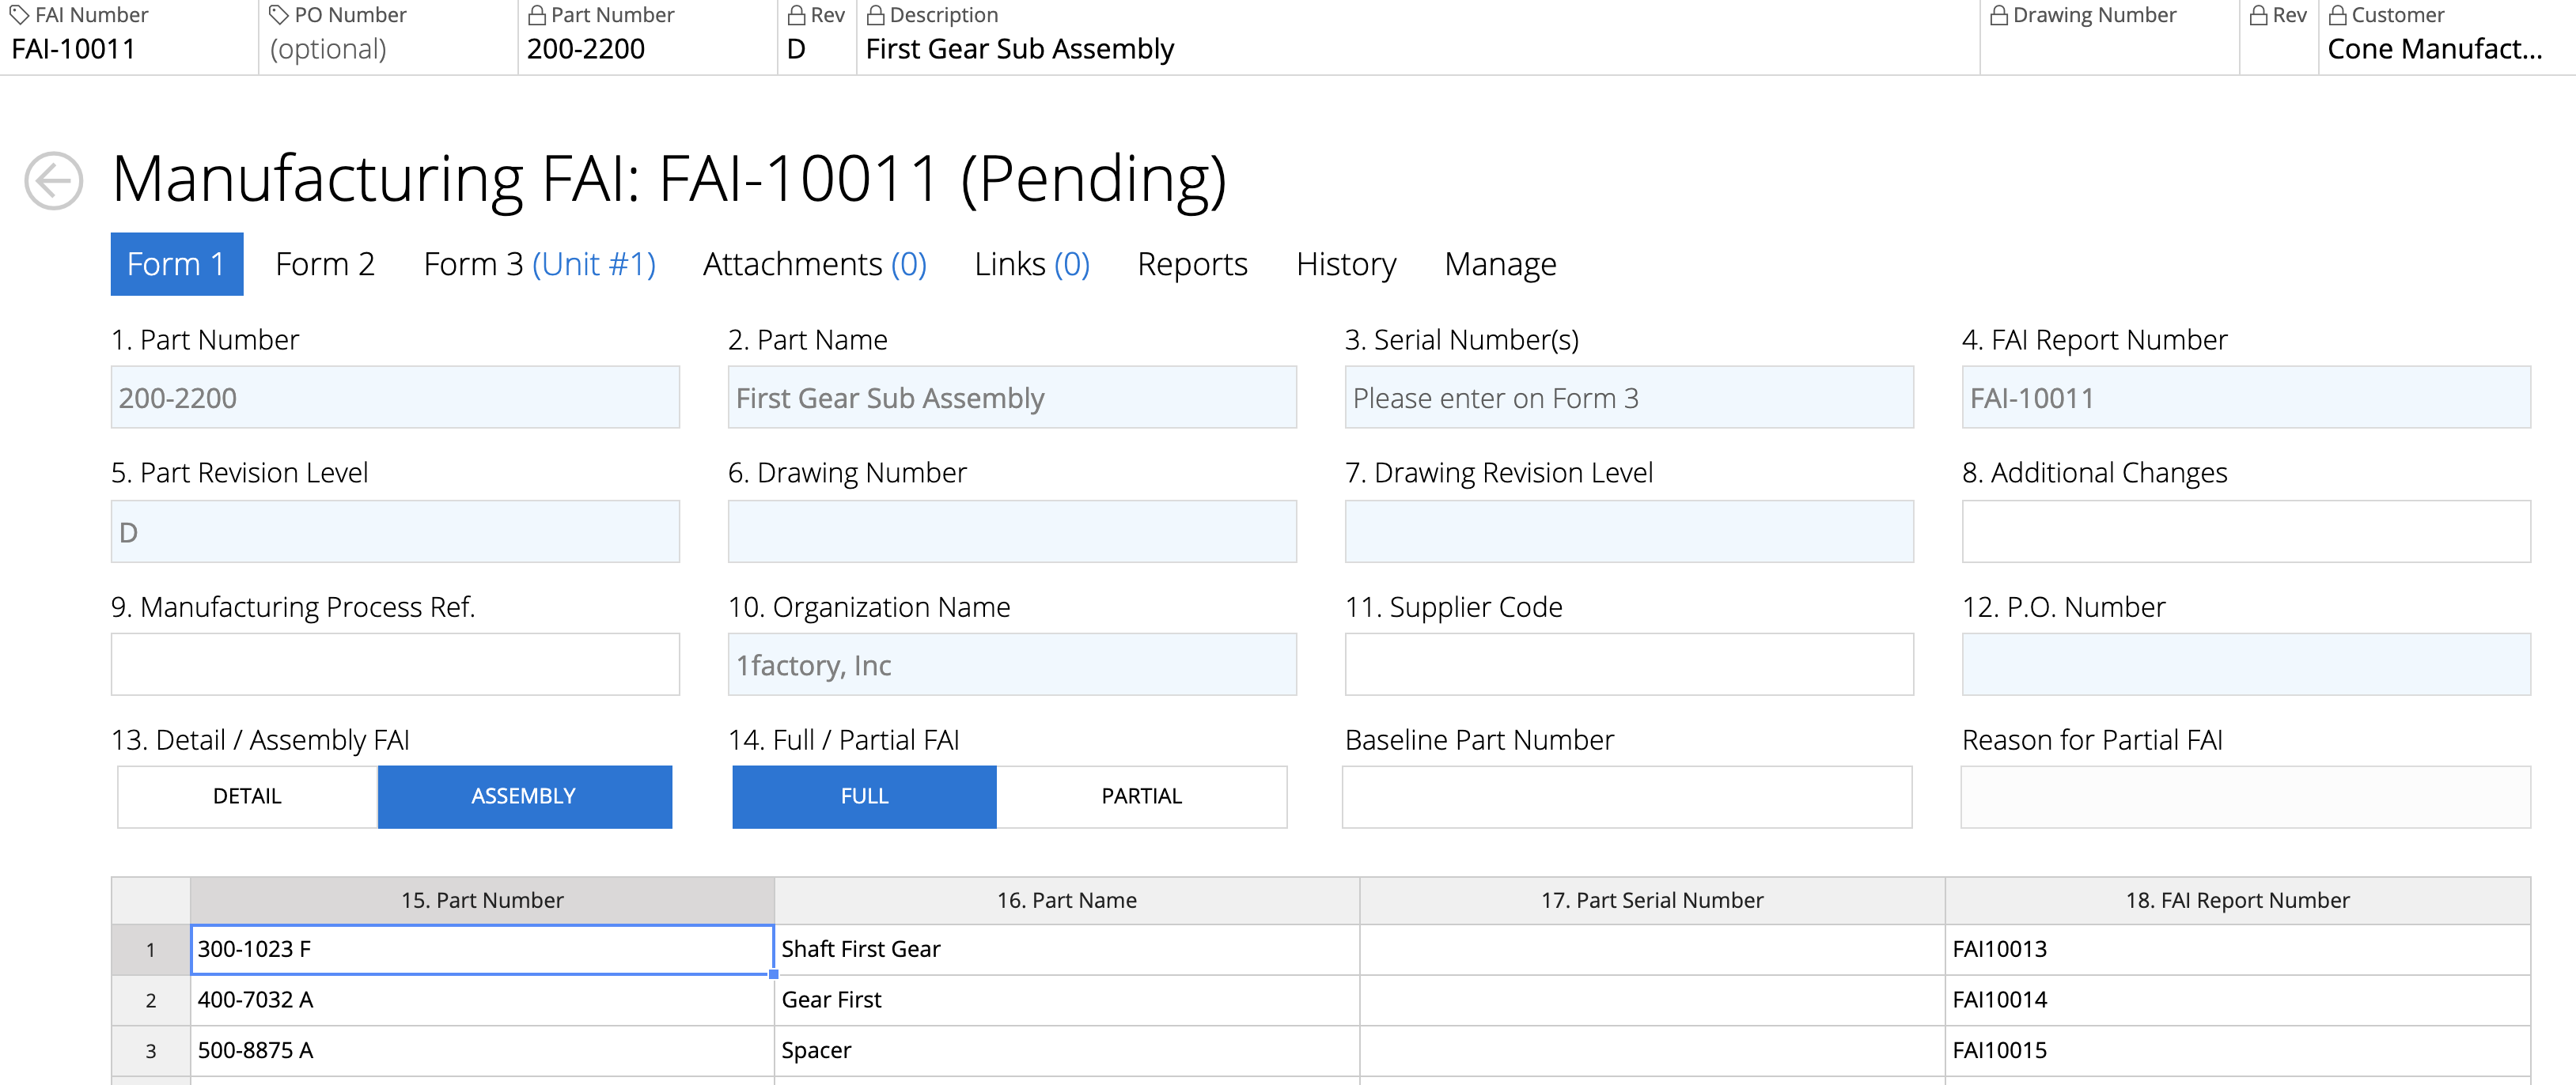Click the 3. Serial Number(s) field

point(1629,397)
